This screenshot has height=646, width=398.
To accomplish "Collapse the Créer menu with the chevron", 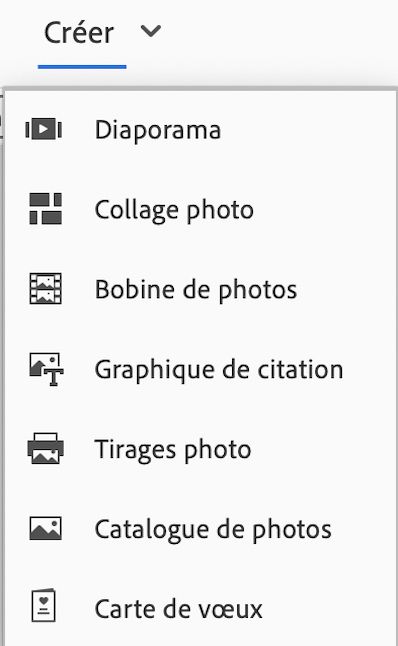I will pos(151,31).
